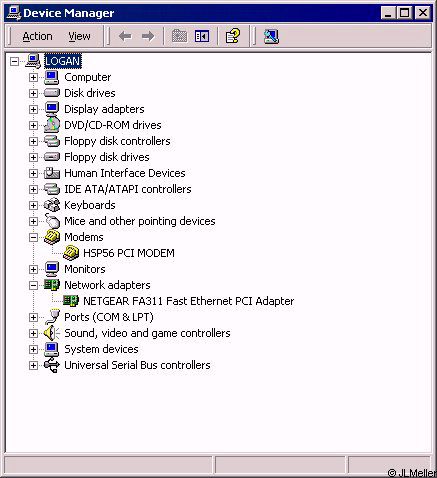Image resolution: width=437 pixels, height=478 pixels.
Task: Click the Sound, video and game controllers speaker icon
Action: pos(52,333)
